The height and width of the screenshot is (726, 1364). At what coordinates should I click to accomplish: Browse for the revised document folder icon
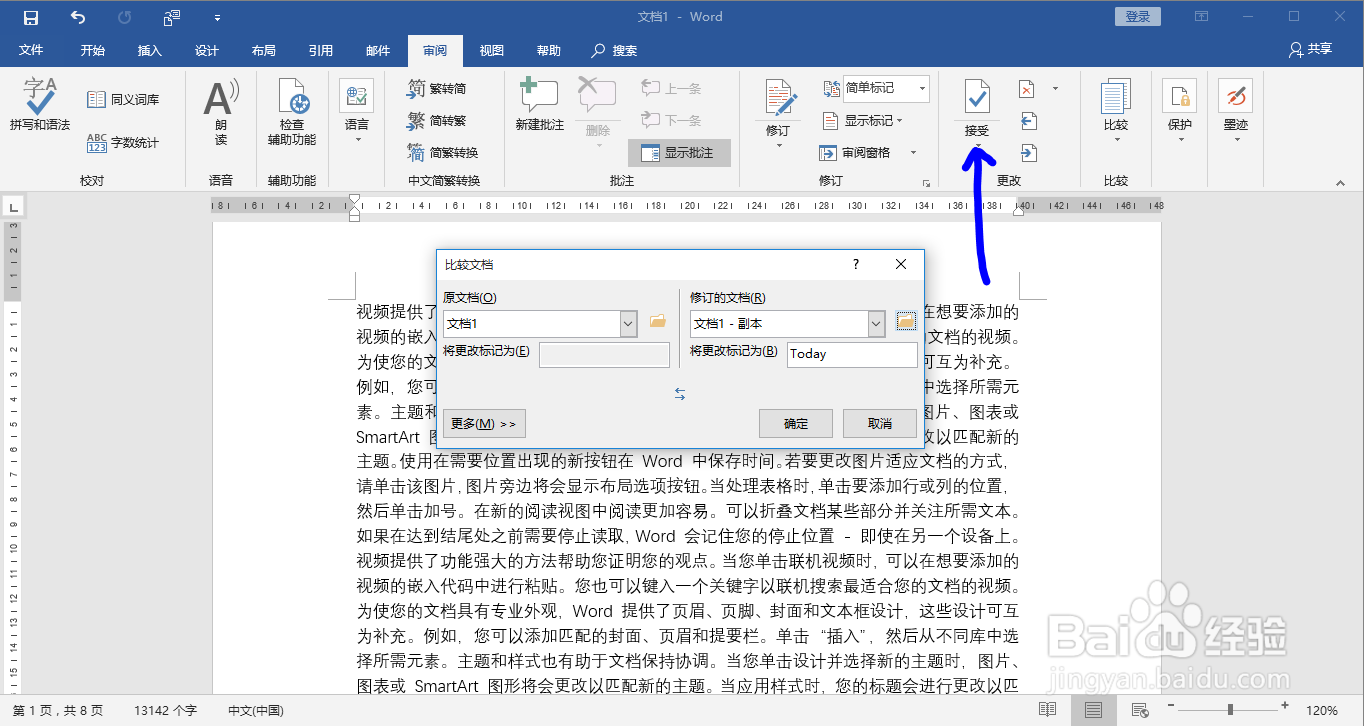[x=906, y=322]
